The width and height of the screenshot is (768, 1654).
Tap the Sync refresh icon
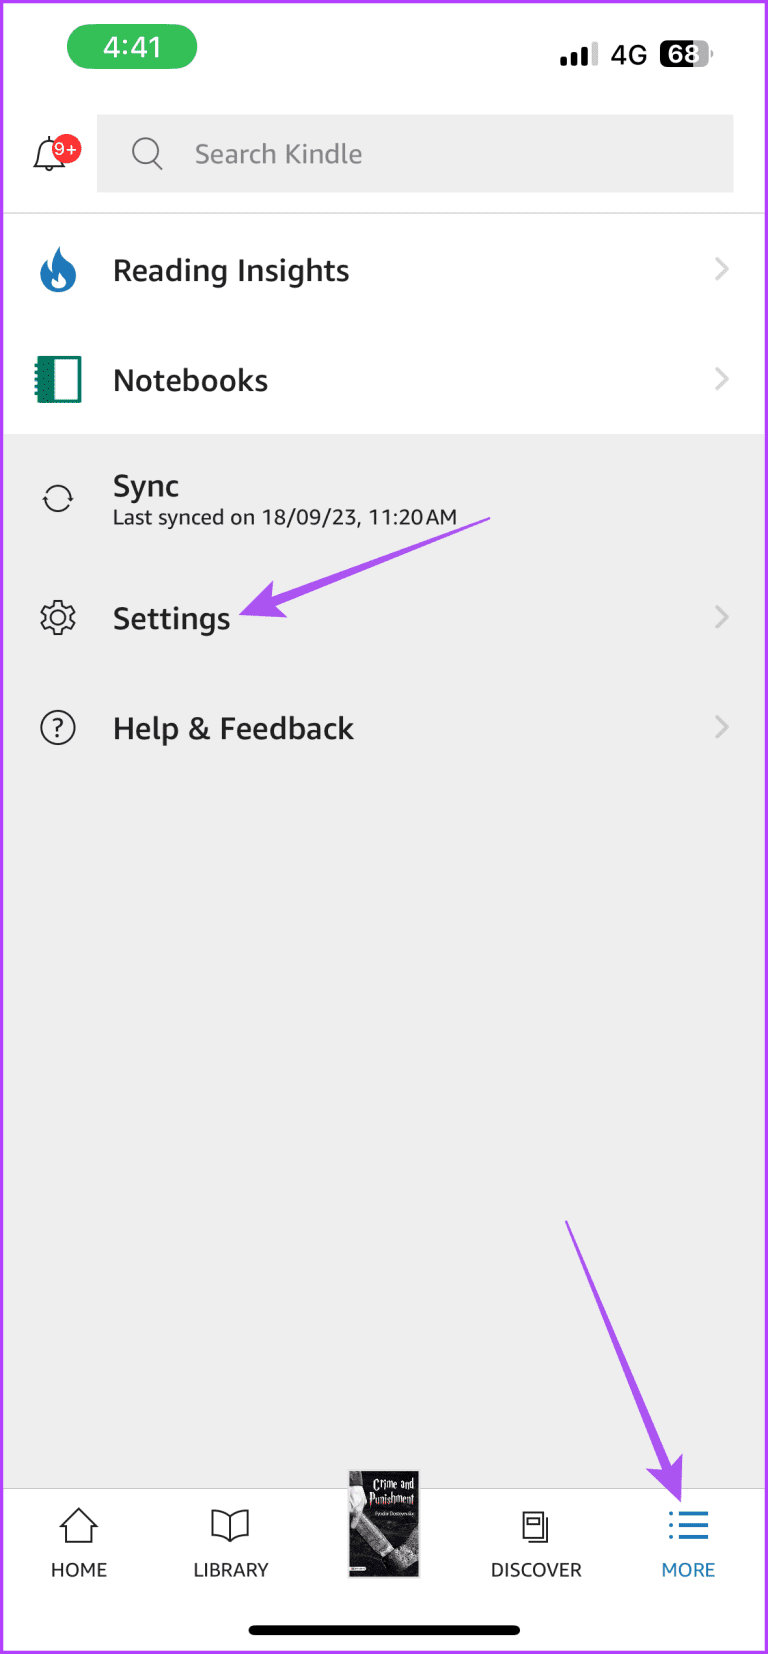point(57,497)
